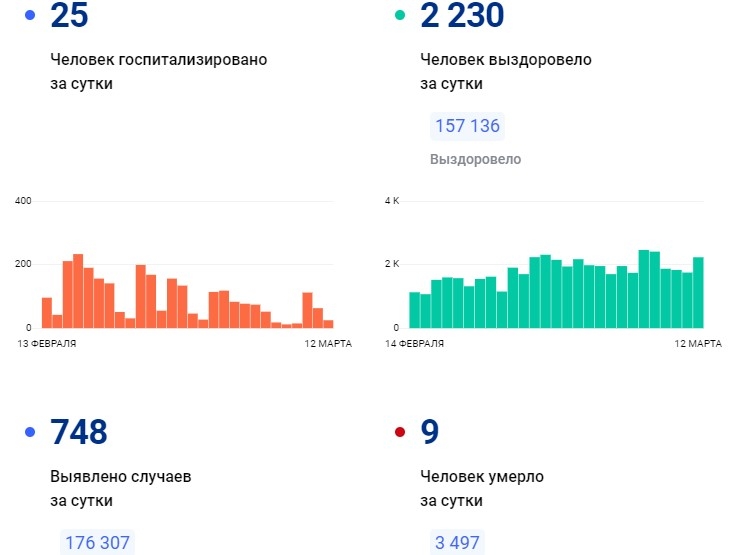Click the teal dot beside 2 230 recovered
Image resolution: width=748 pixels, height=555 pixels.
click(400, 16)
